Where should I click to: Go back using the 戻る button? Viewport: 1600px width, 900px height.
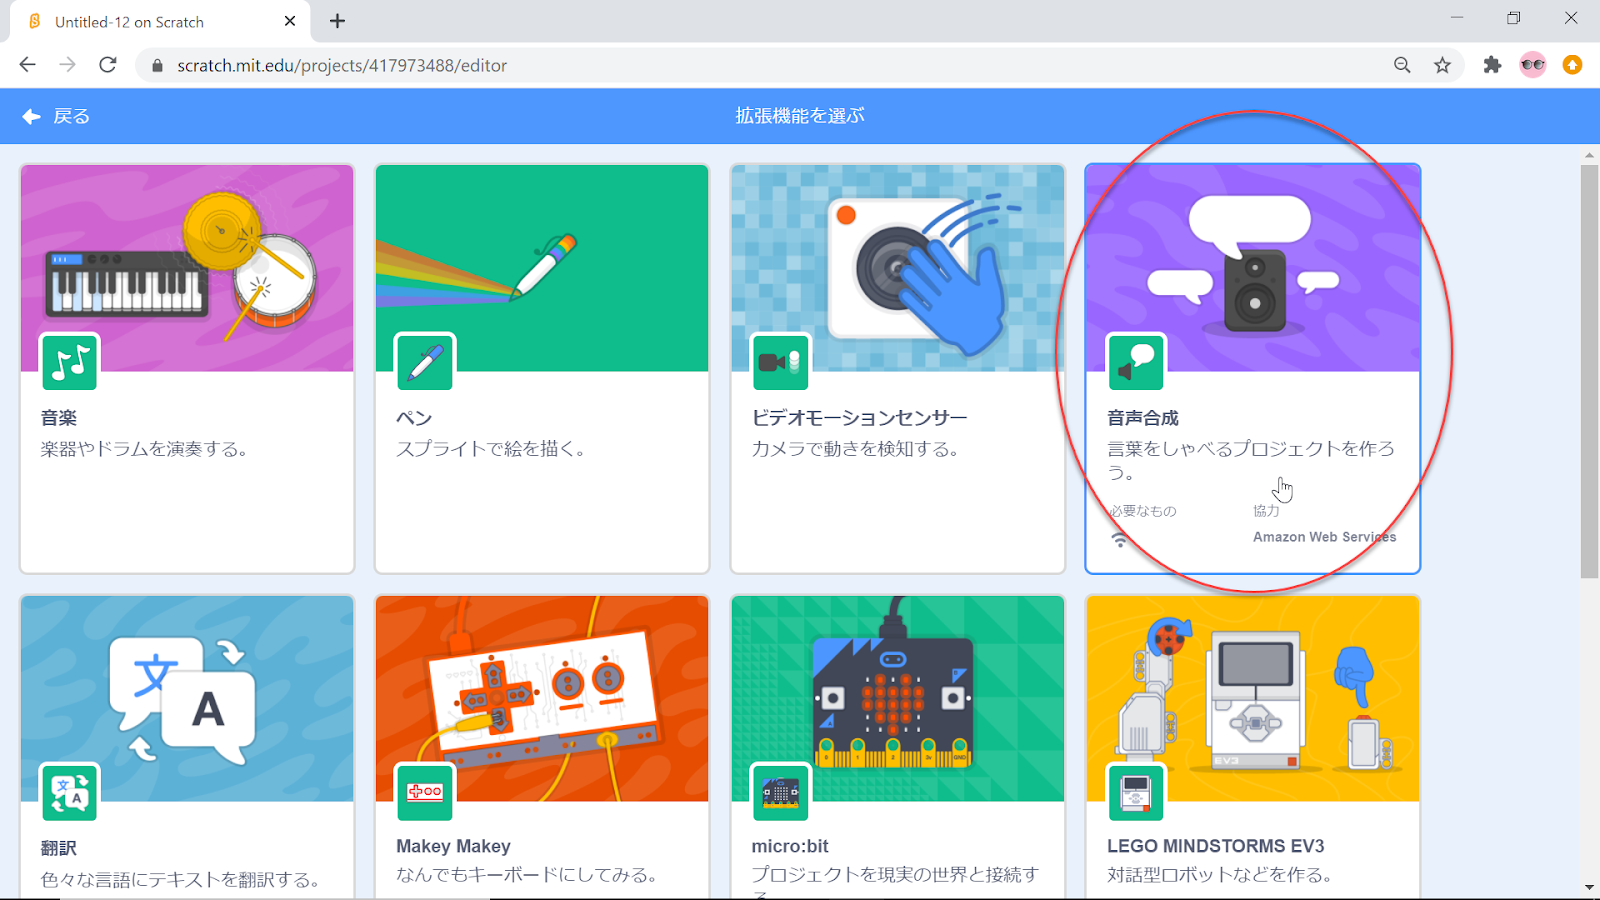click(56, 116)
